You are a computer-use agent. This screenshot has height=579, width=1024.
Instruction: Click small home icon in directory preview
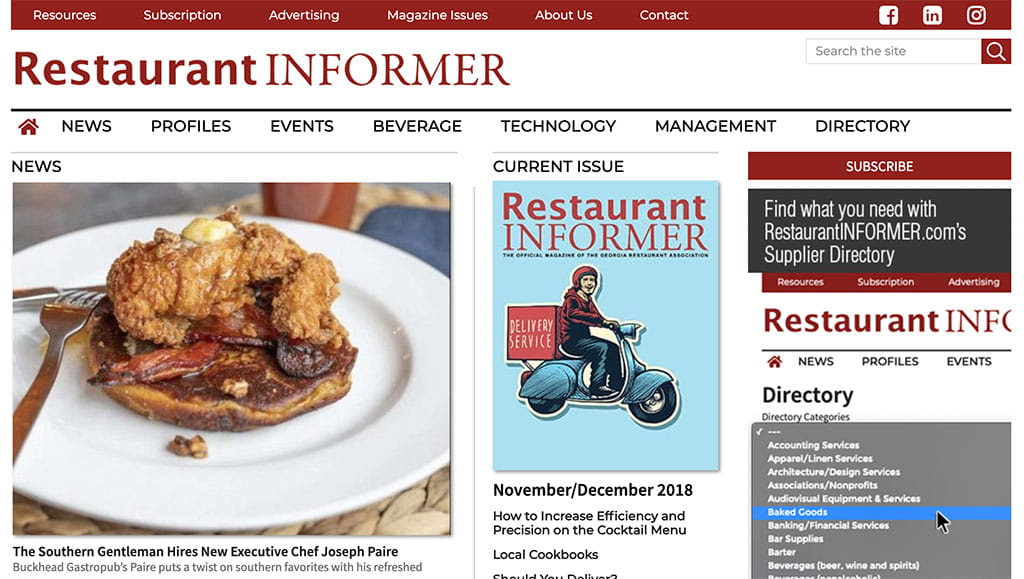point(775,362)
